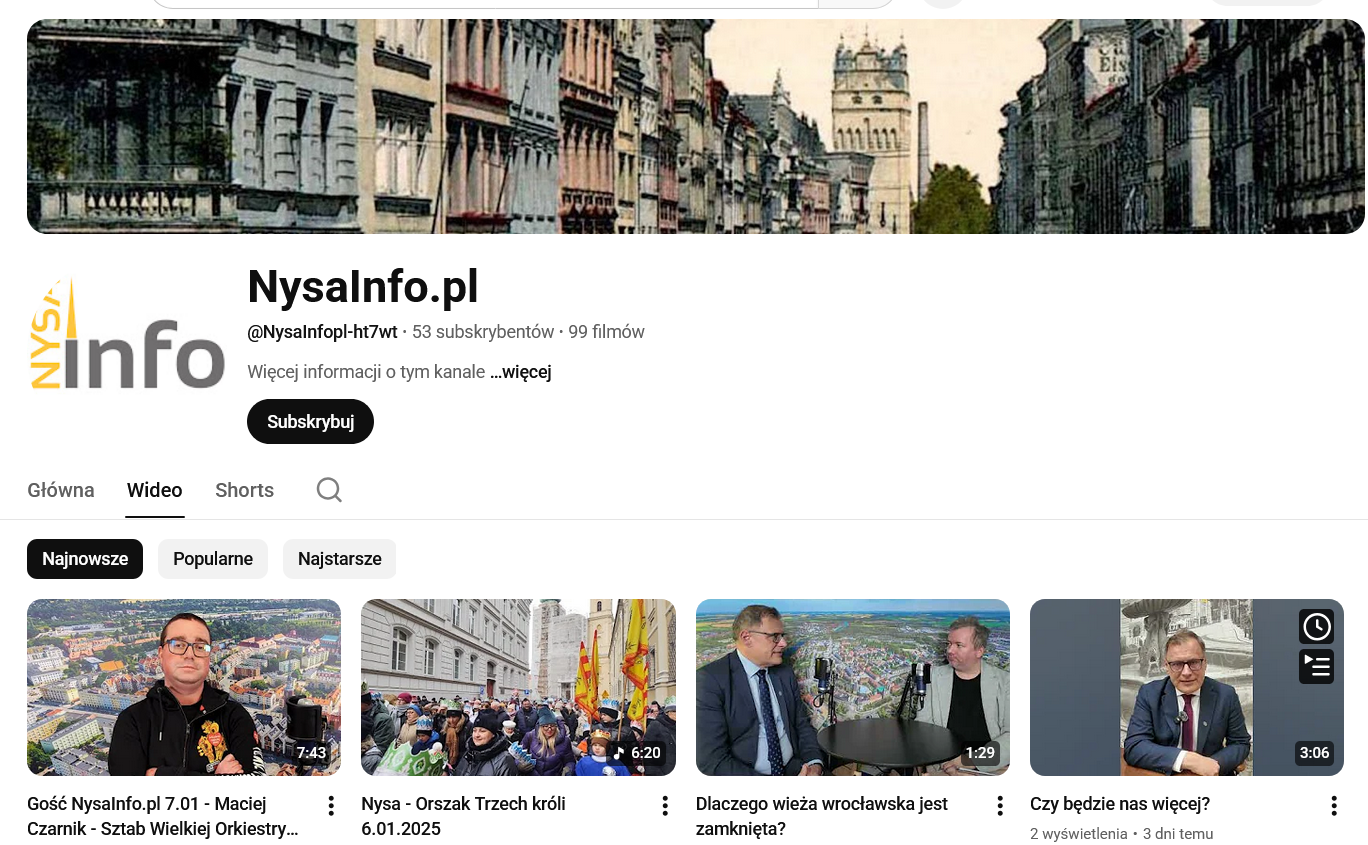1368x845 pixels.
Task: Select the Najnowsze sort filter
Action: point(85,559)
